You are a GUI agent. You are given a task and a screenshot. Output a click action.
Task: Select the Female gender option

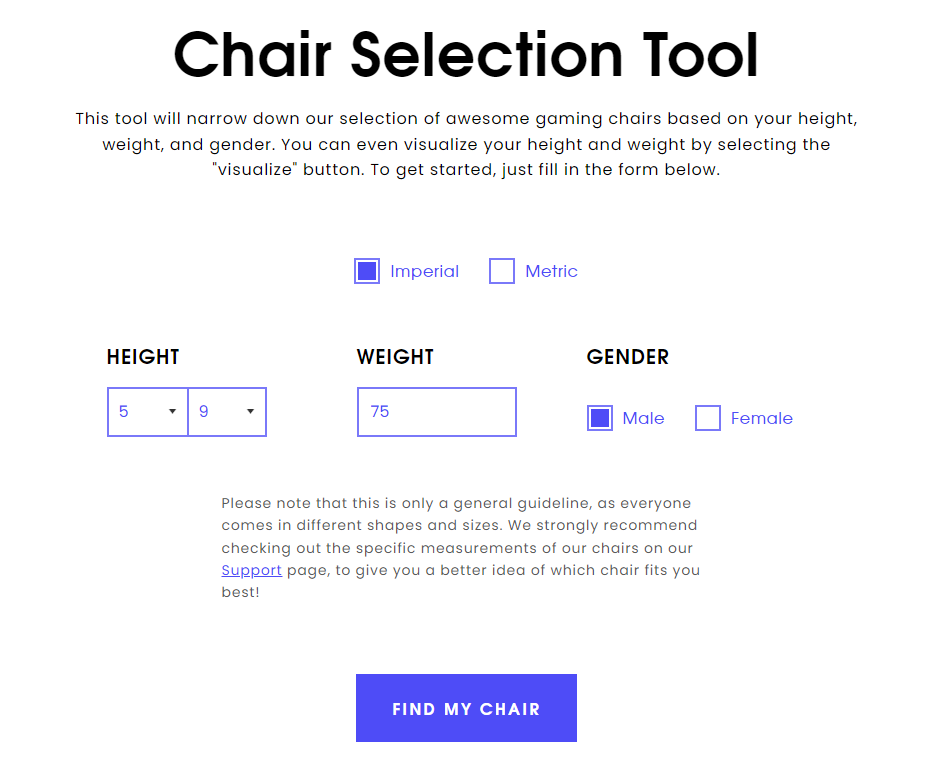708,418
